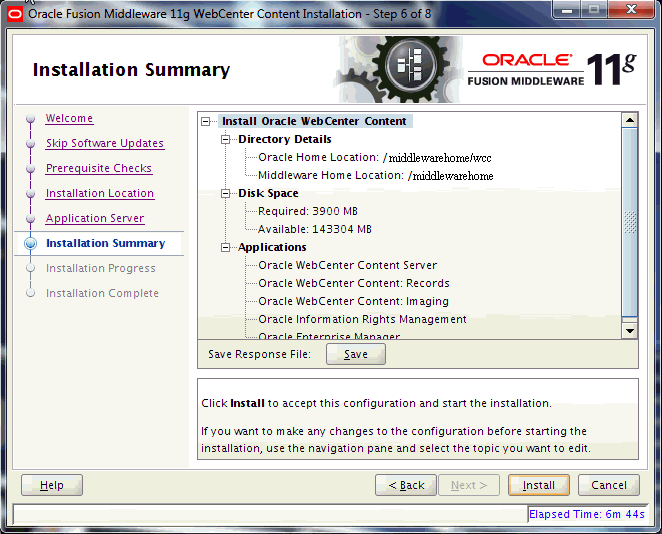The image size is (662, 534).
Task: Close the installer window
Action: click(x=632, y=10)
